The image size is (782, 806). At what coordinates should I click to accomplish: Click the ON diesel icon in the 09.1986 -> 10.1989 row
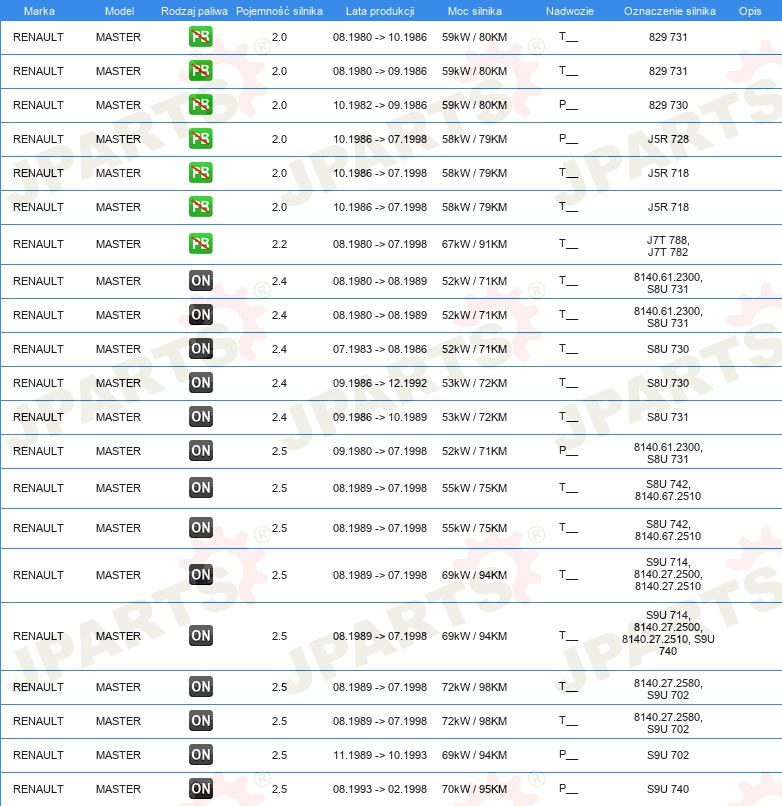pyautogui.click(x=201, y=416)
